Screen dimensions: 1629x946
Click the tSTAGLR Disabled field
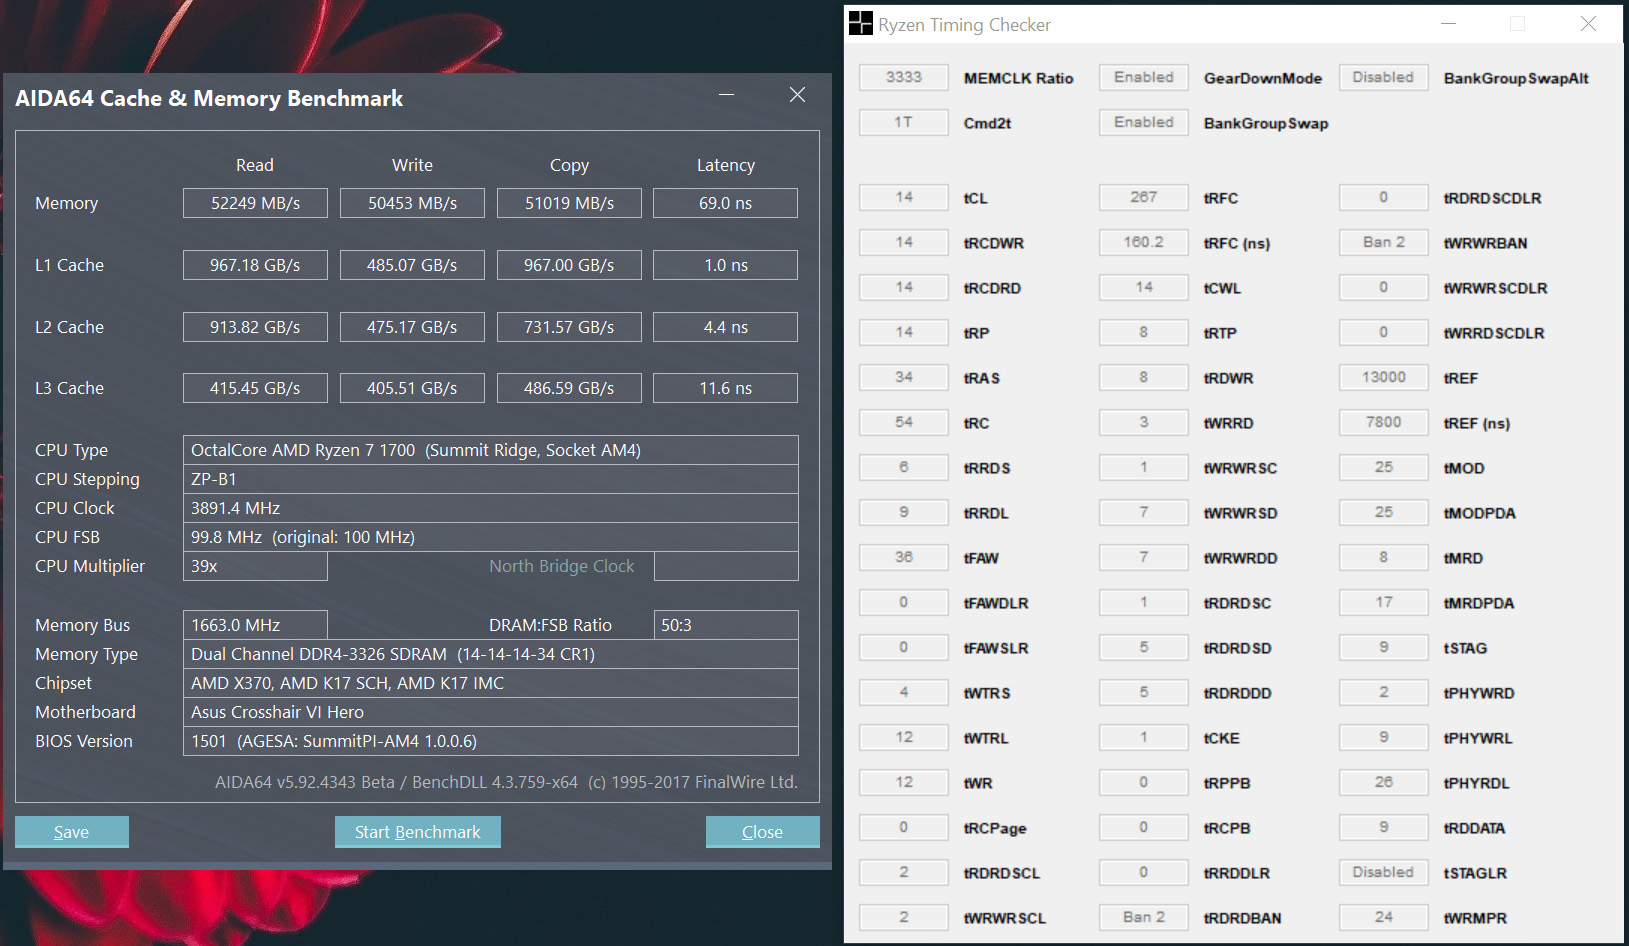1384,872
